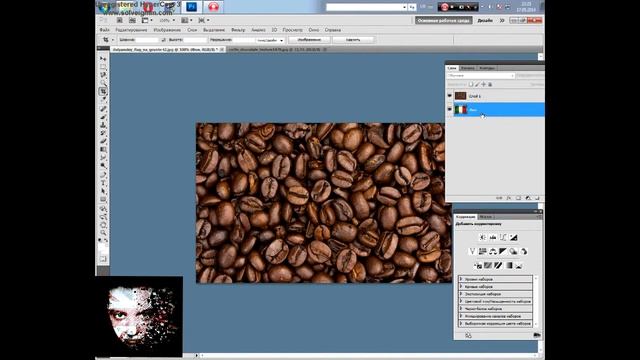Select the Eyedropper tool
Image resolution: width=640 pixels, height=360 pixels.
point(103,100)
